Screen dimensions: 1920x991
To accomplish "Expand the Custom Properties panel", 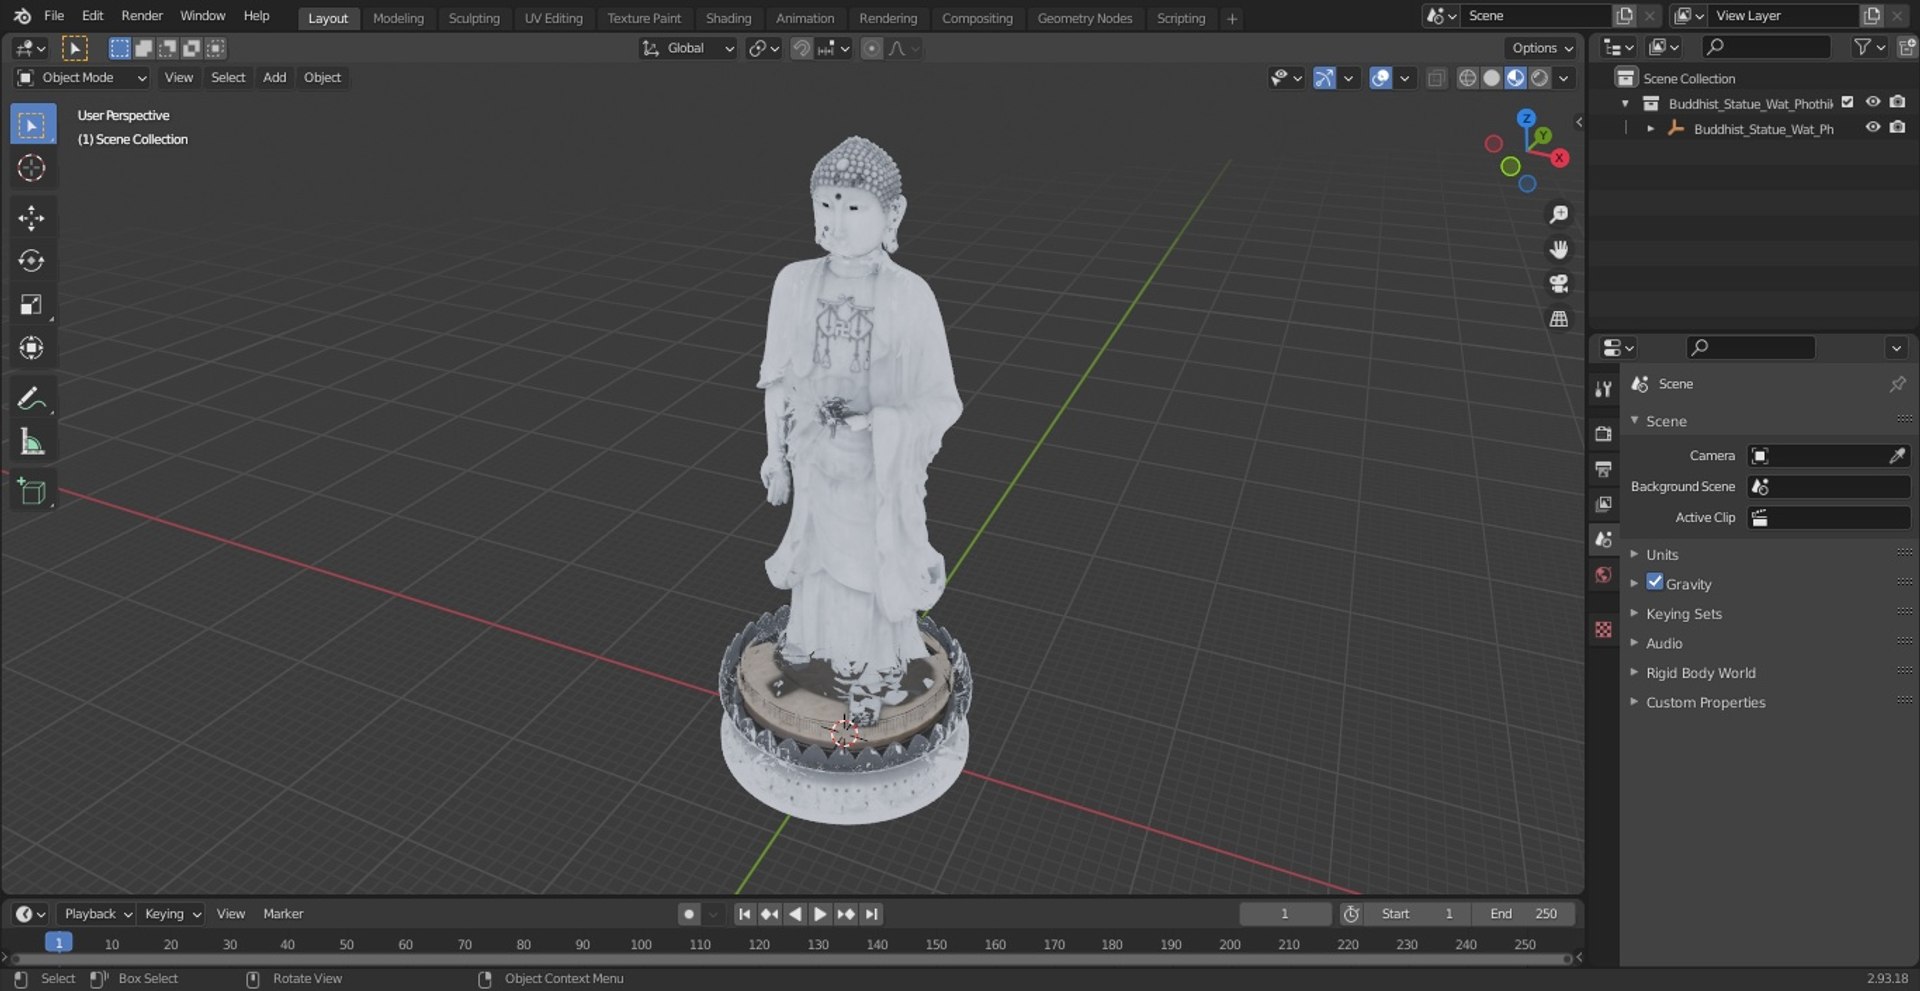I will [1705, 702].
